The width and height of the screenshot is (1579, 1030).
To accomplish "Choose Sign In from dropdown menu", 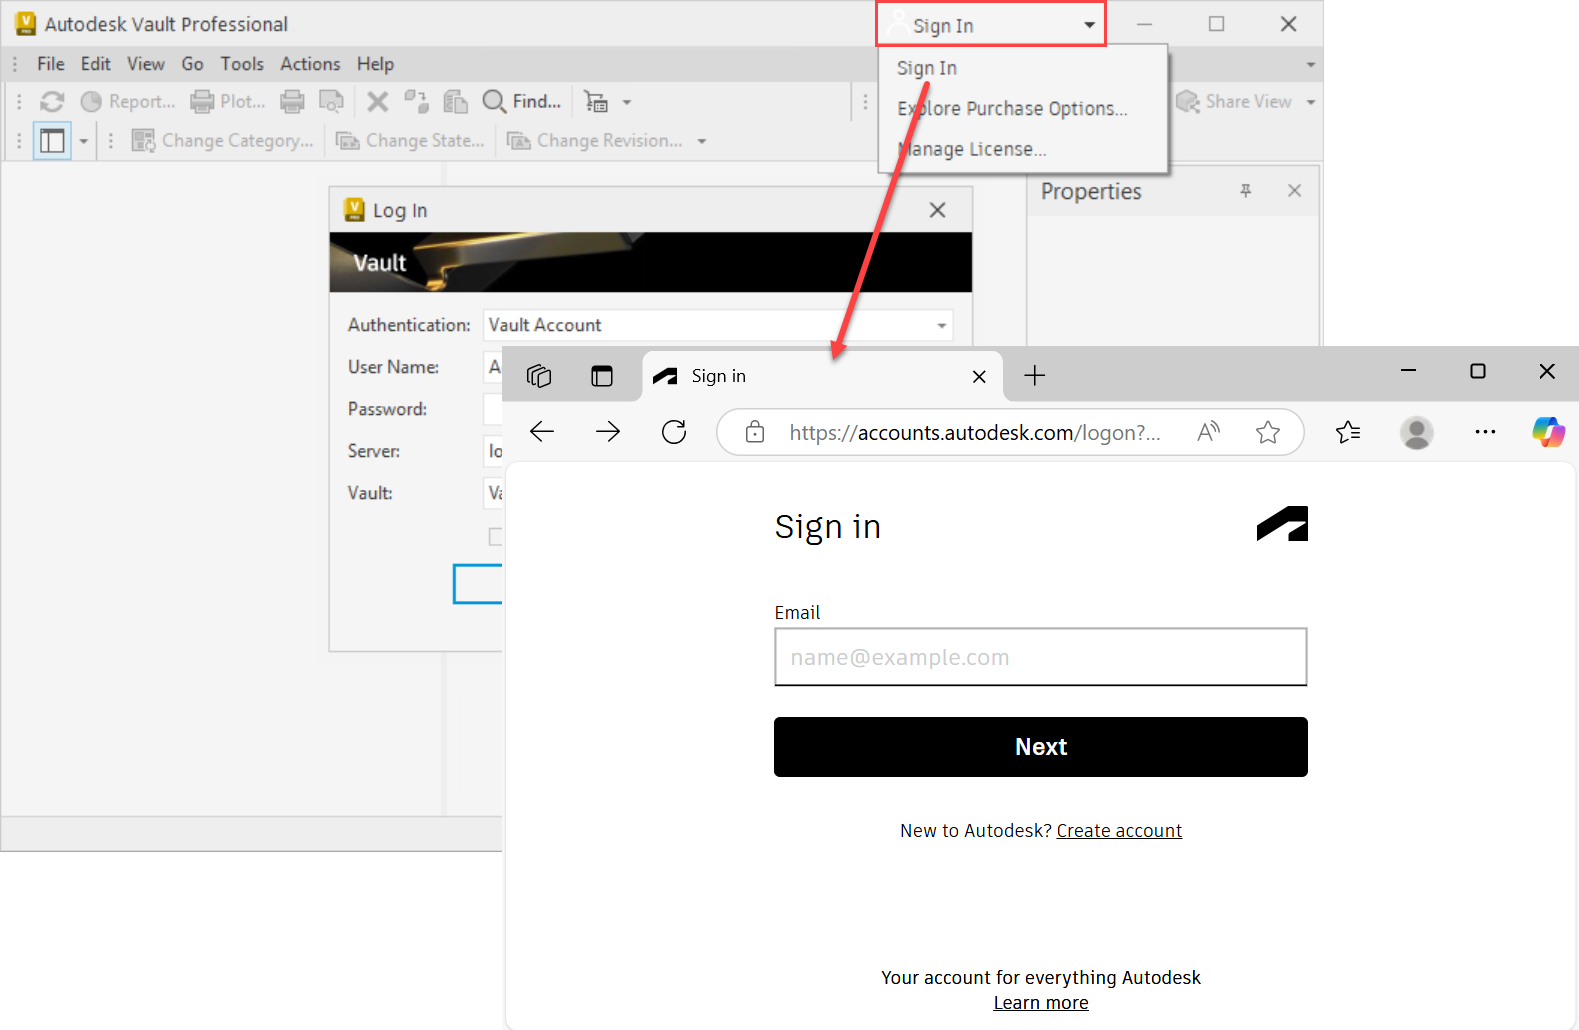I will coord(927,68).
